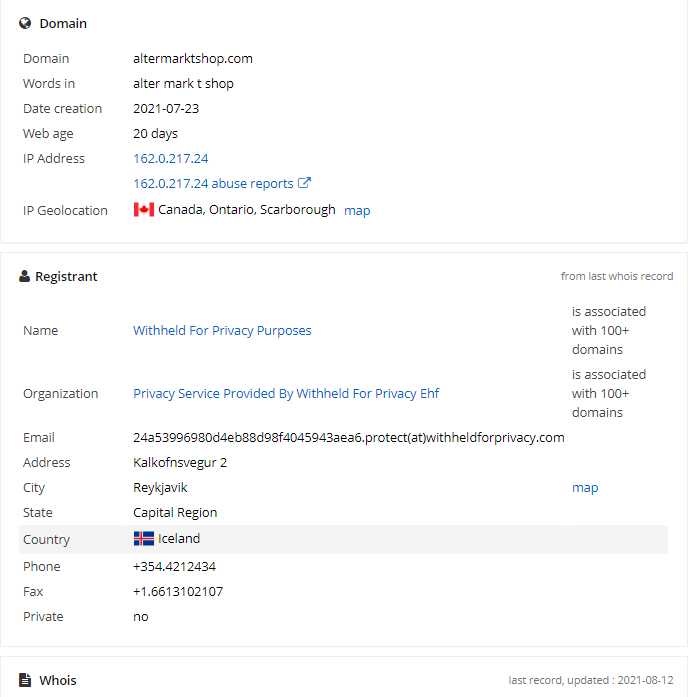Screen dimensions: 689x697
Task: Click the phone number +354.4212434
Action: [x=174, y=567]
